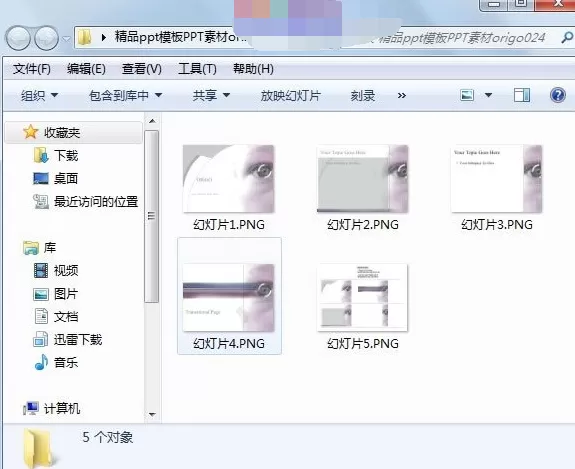Image resolution: width=575 pixels, height=469 pixels.
Task: Toggle the preview pane icon
Action: [x=522, y=95]
